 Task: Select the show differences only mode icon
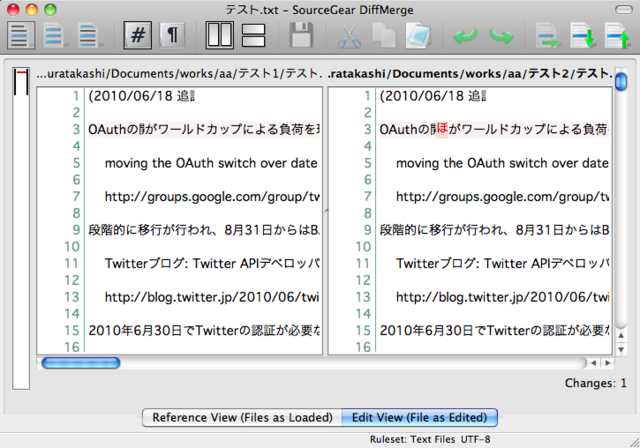[54, 35]
